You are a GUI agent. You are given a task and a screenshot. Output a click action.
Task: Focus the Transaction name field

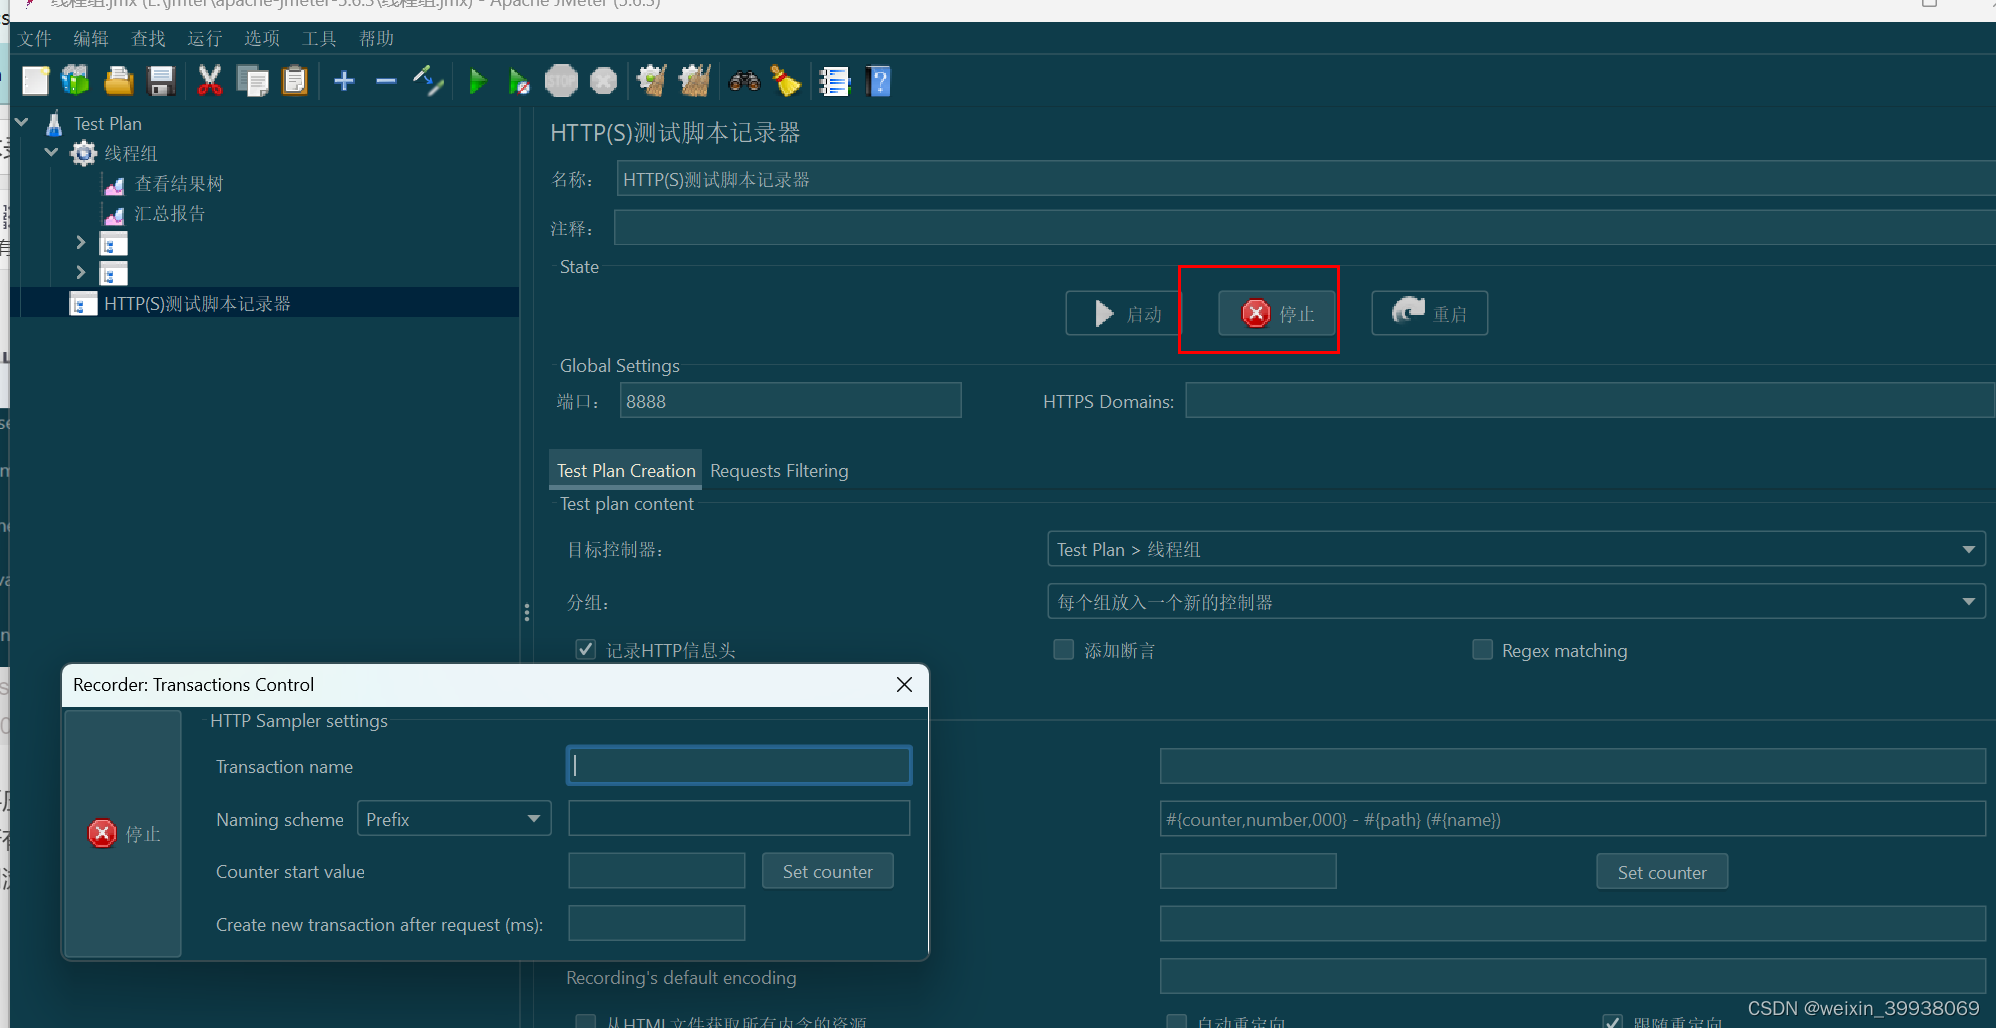[739, 765]
